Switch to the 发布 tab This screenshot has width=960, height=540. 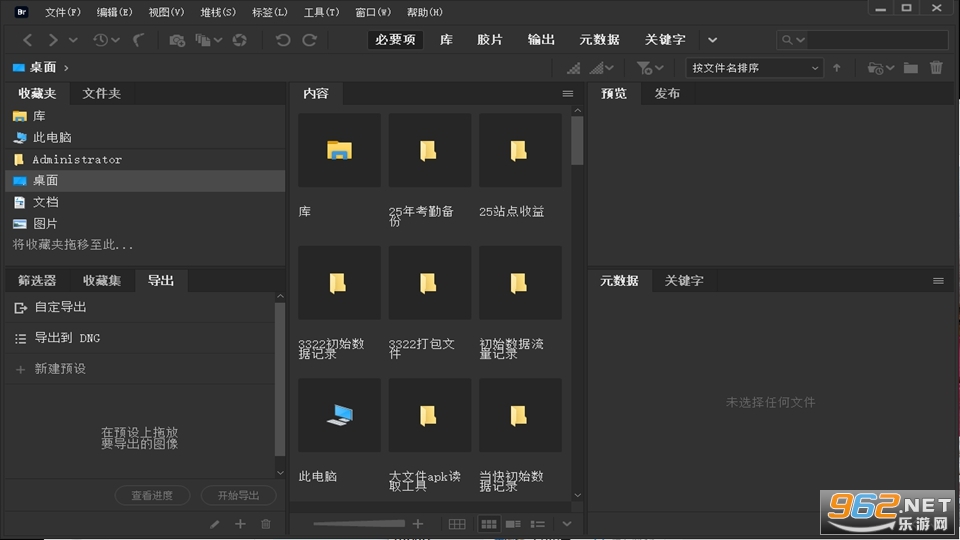[667, 94]
